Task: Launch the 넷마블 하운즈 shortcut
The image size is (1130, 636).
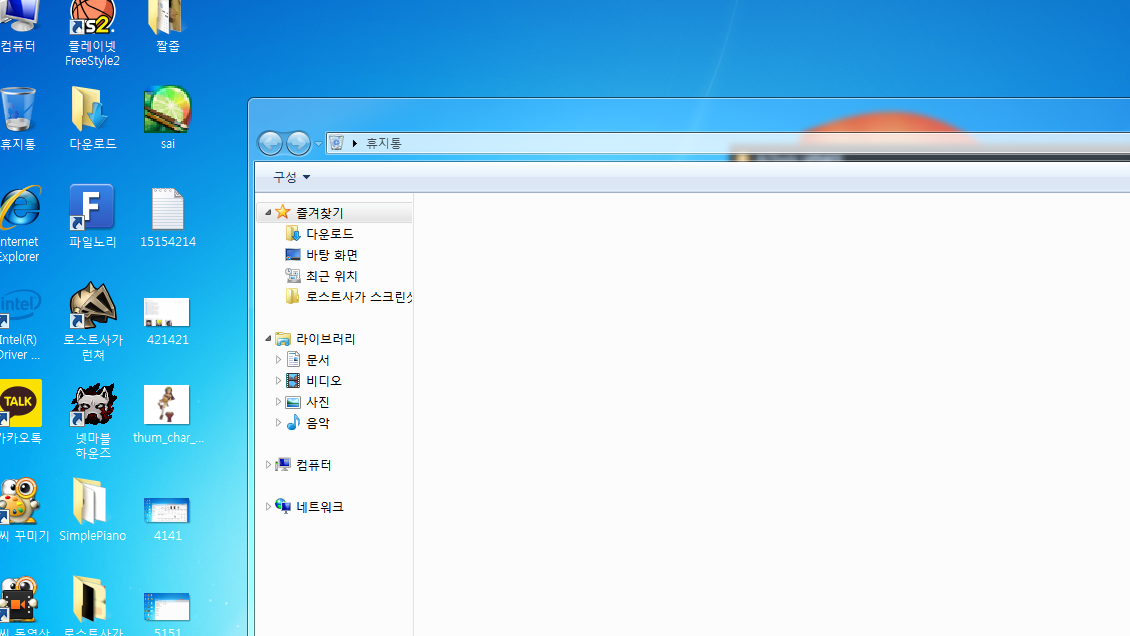Action: 93,421
